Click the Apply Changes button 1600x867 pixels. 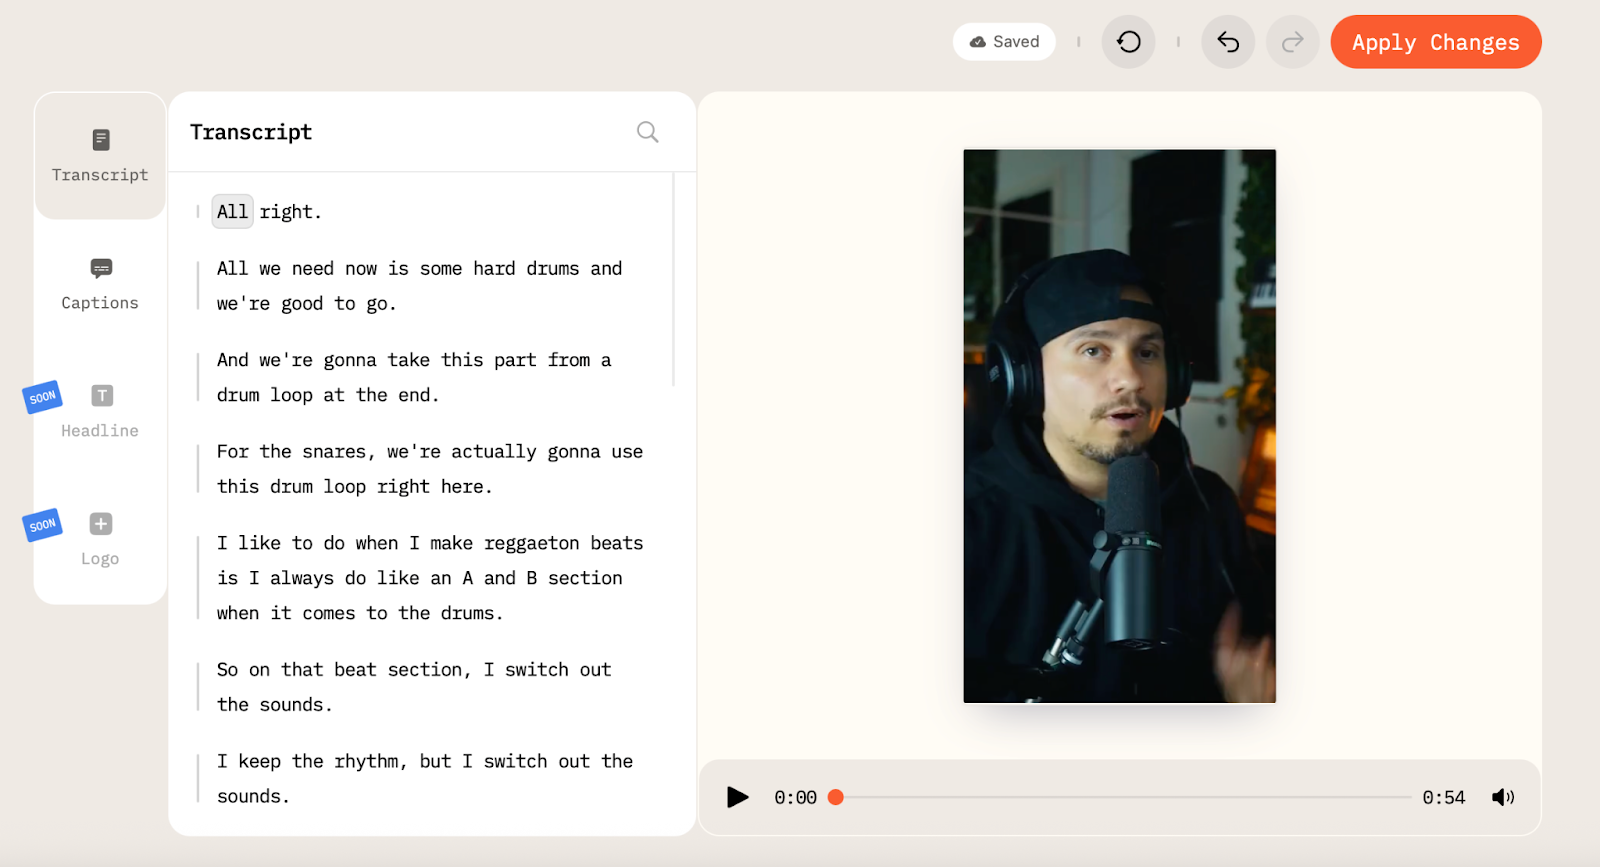1436,42
